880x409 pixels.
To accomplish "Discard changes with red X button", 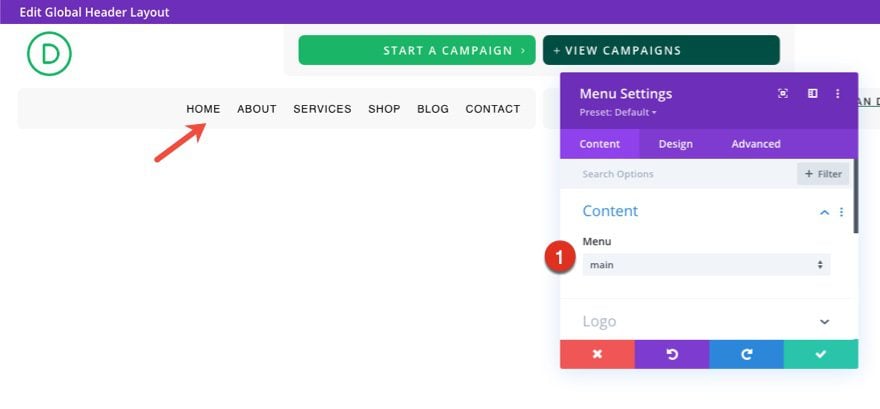I will (597, 354).
